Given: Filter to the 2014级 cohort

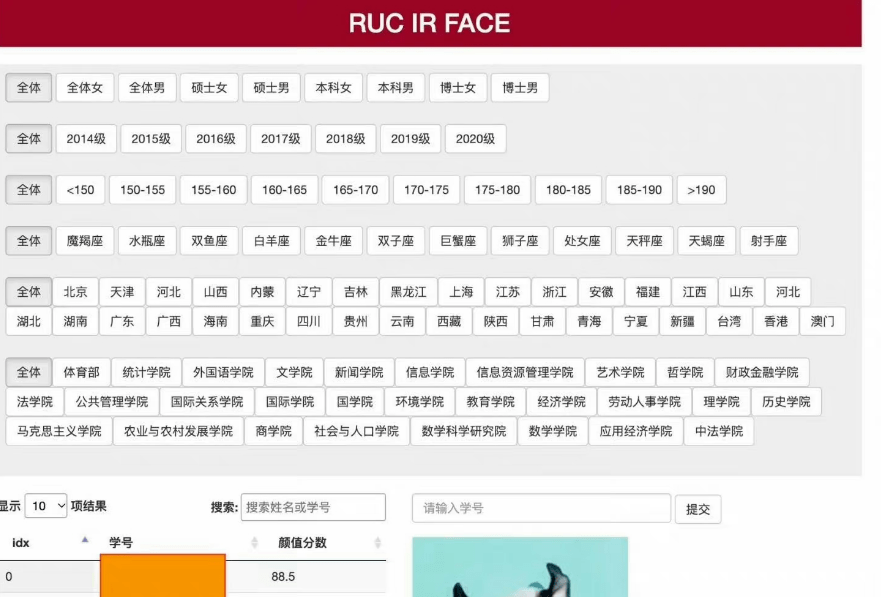Looking at the screenshot, I should (x=86, y=139).
